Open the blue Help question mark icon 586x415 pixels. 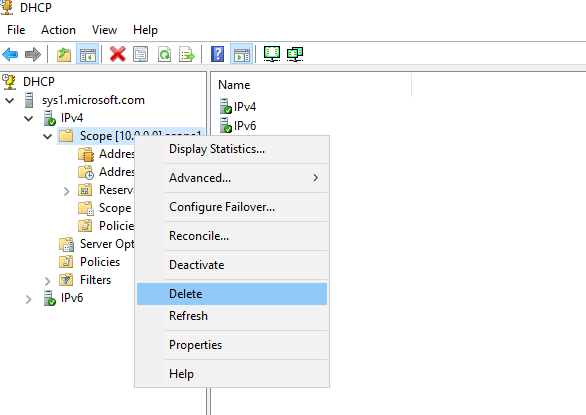(218, 54)
